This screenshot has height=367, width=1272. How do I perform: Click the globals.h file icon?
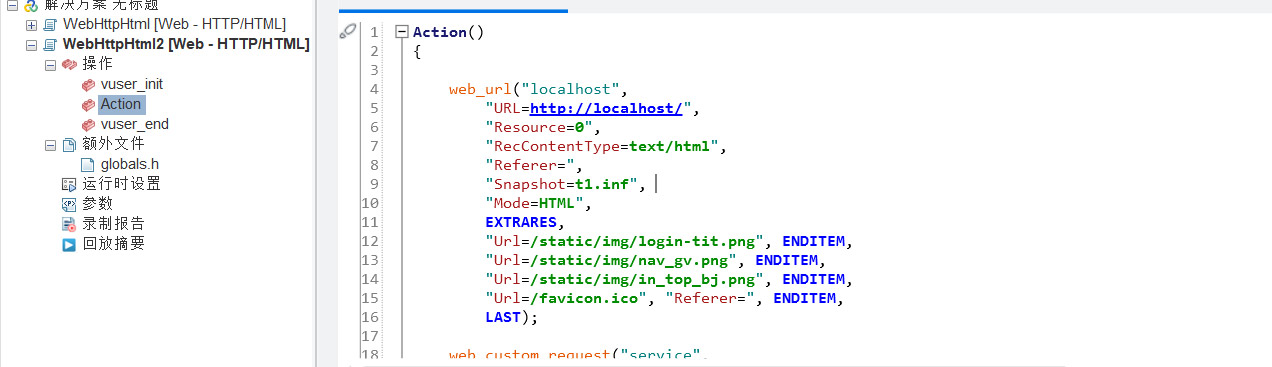pos(88,164)
